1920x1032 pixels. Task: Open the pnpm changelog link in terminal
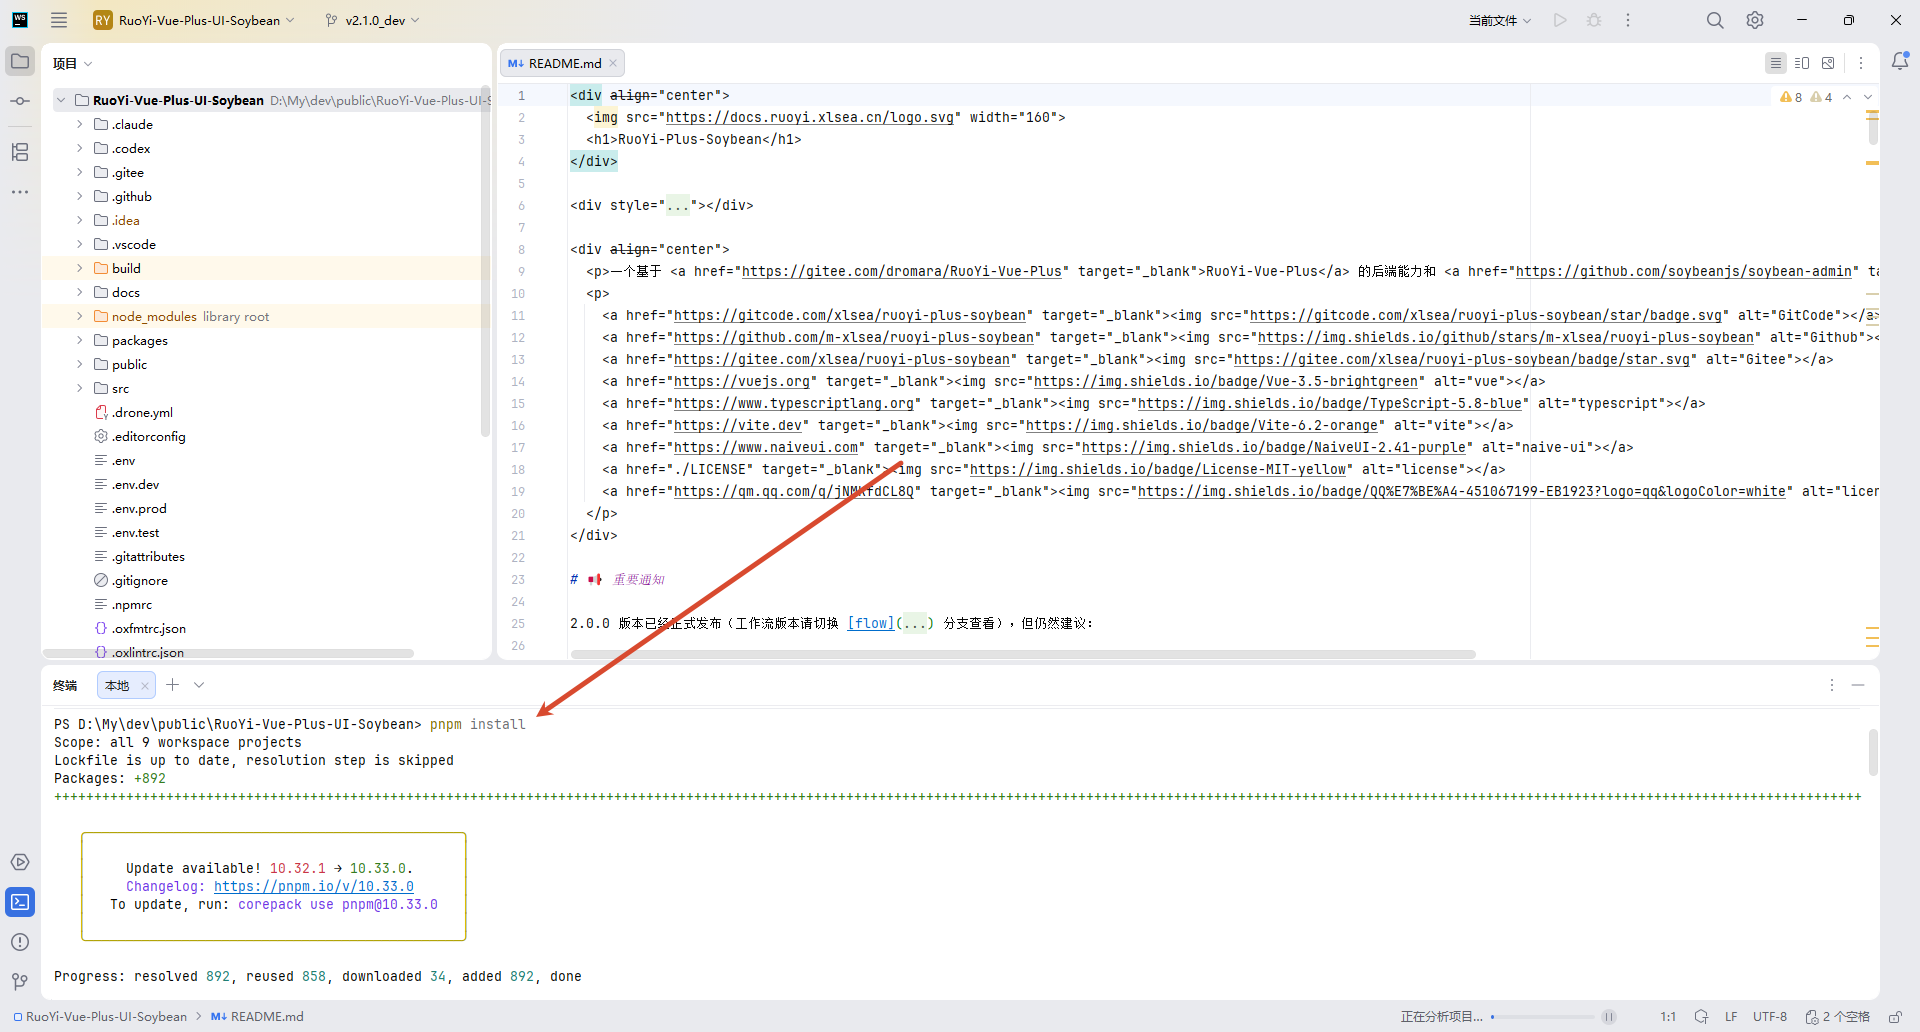[x=313, y=886]
